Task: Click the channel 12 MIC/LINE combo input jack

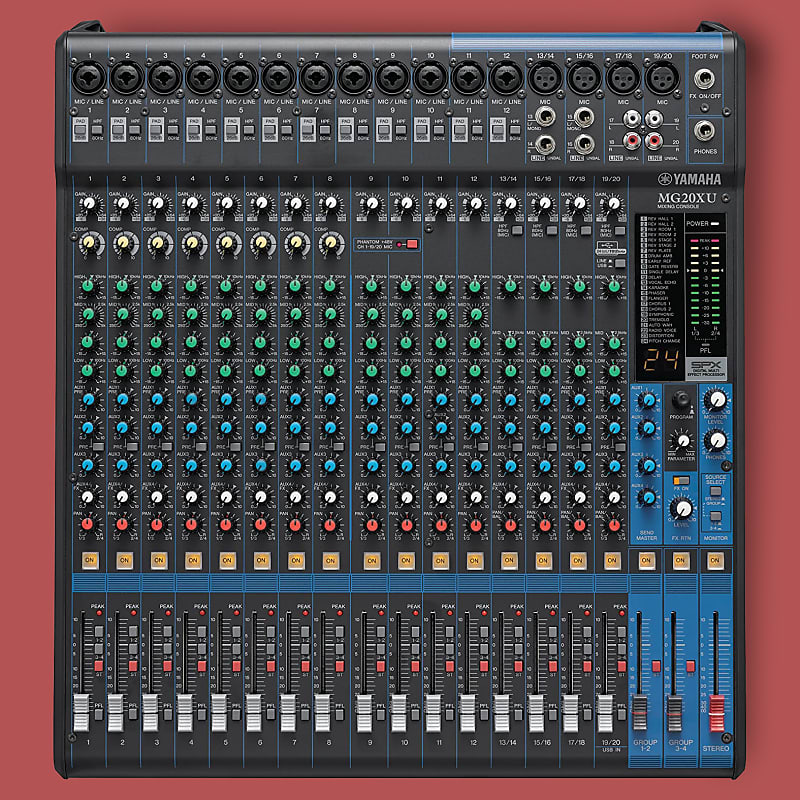Action: [x=506, y=78]
